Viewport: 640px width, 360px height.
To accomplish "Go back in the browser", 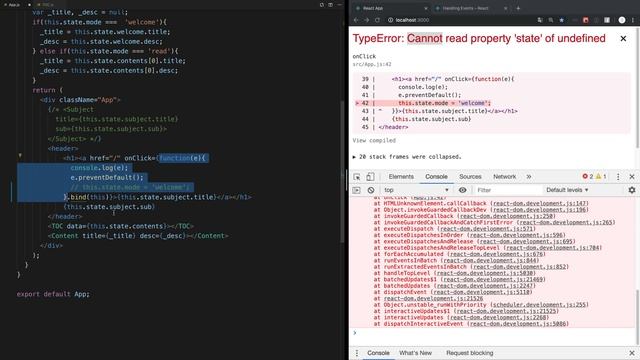I will pyautogui.click(x=356, y=20).
